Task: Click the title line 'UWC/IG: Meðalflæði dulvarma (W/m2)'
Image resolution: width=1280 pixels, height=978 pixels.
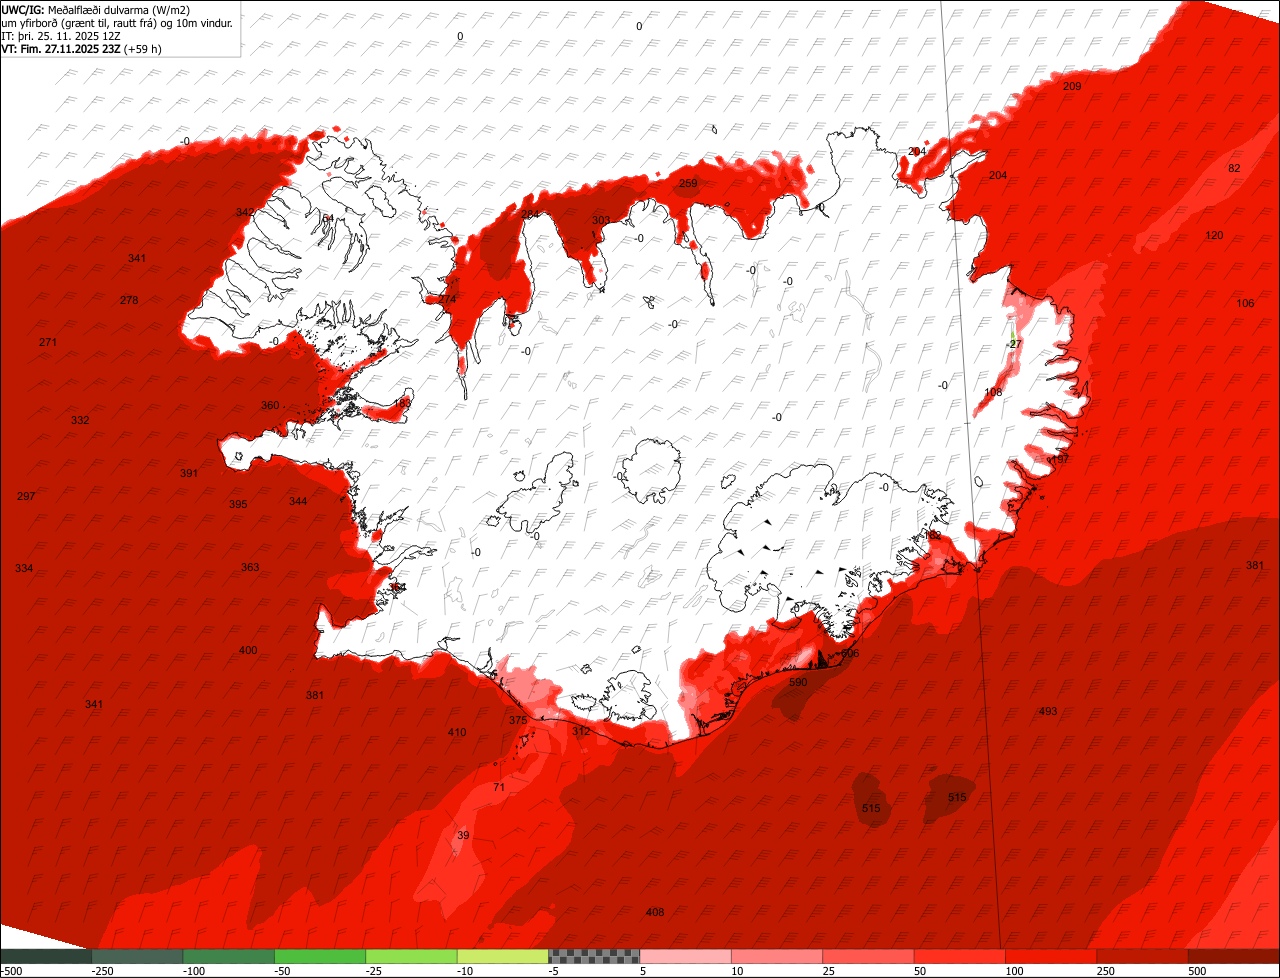Action: (96, 9)
